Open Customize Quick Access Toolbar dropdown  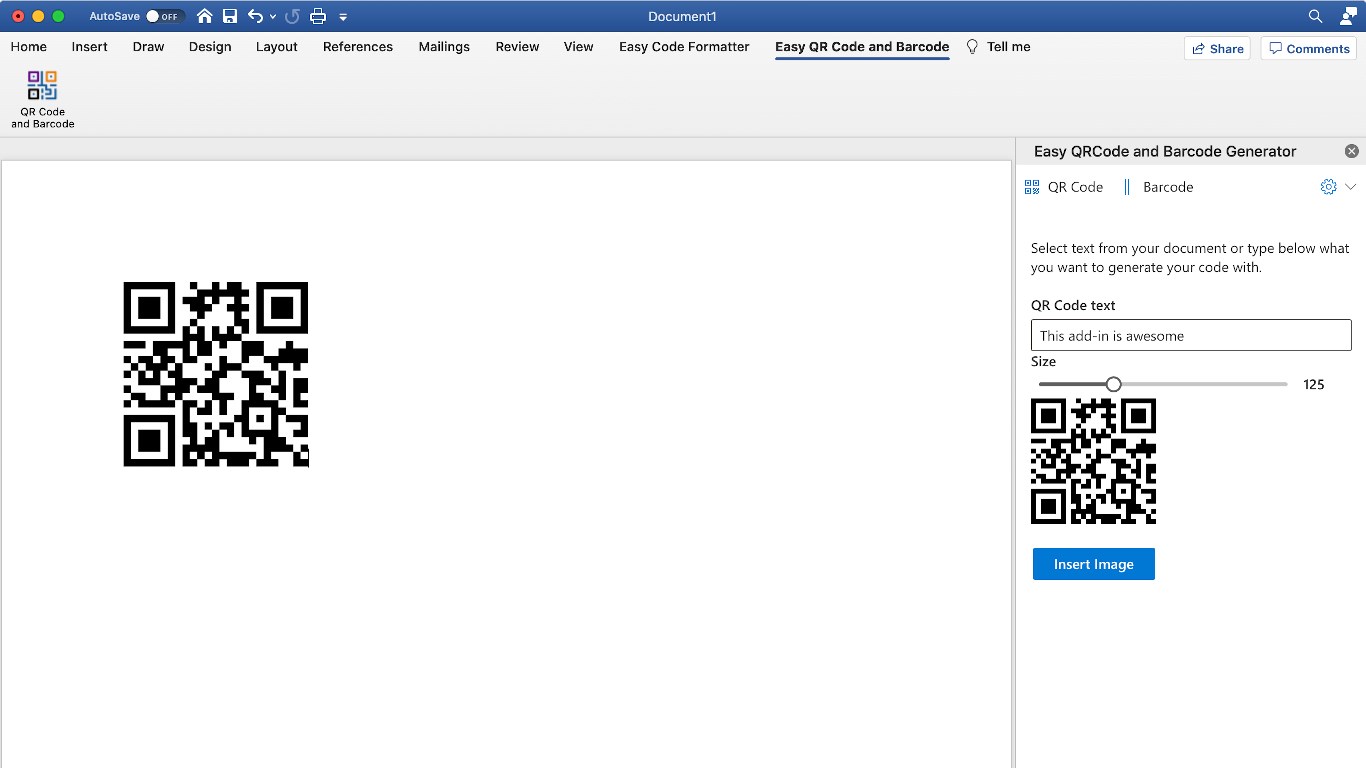[343, 17]
